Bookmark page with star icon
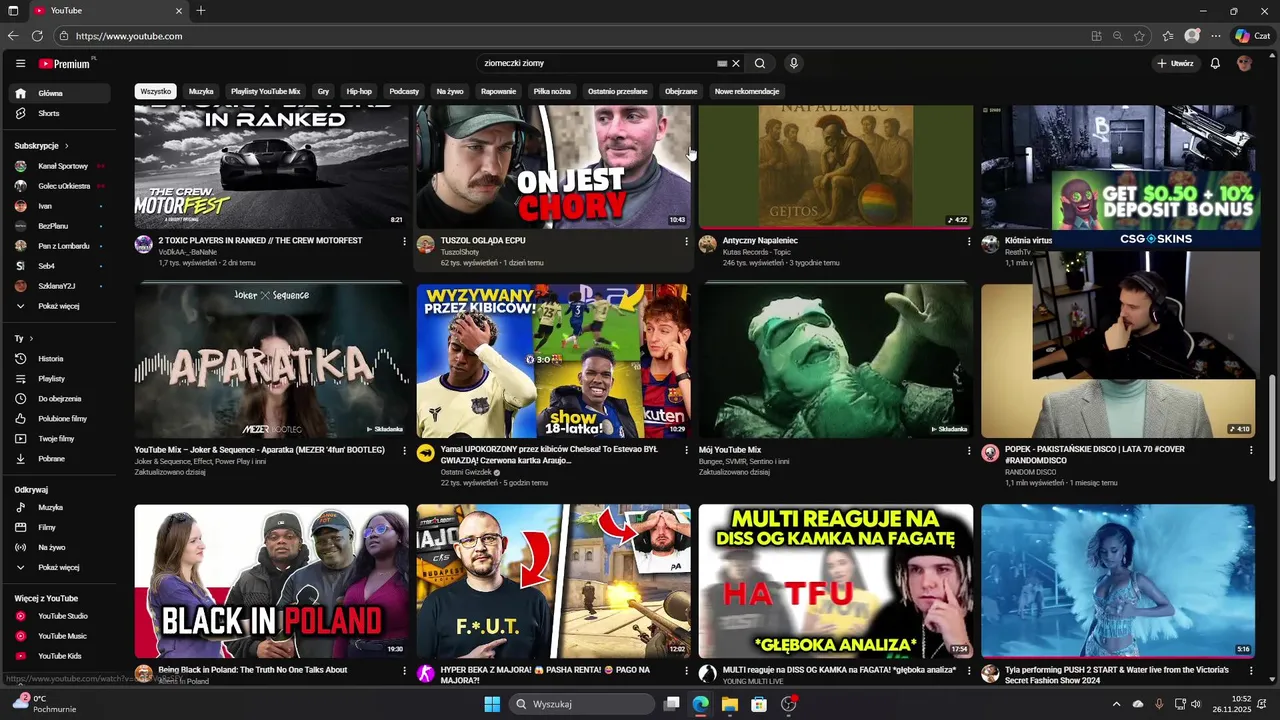Viewport: 1280px width, 720px height. (1139, 36)
